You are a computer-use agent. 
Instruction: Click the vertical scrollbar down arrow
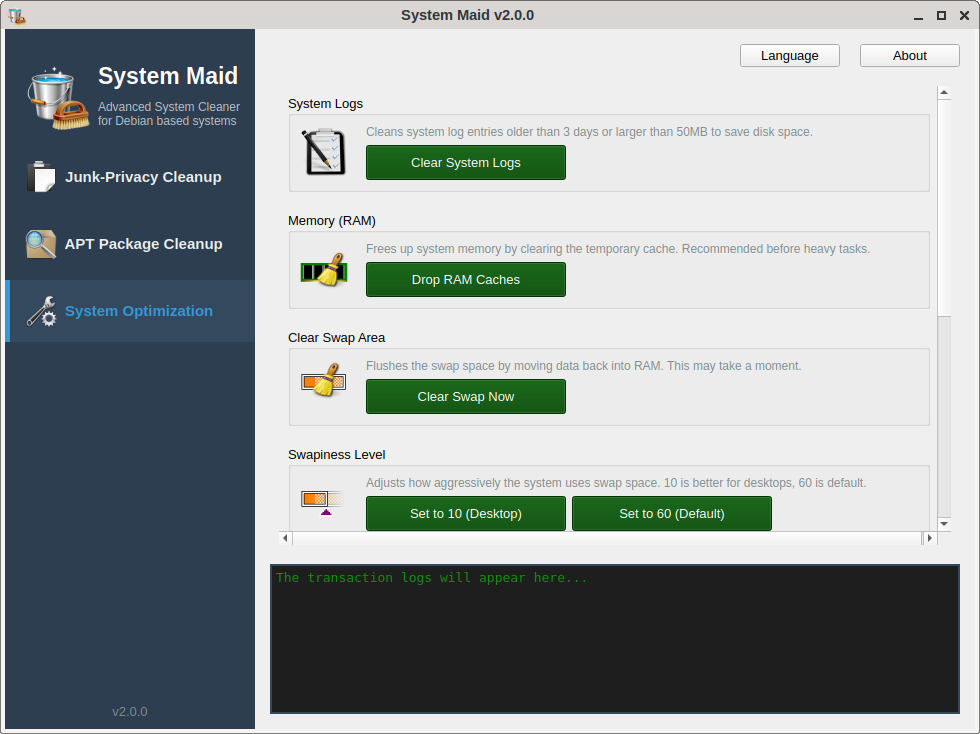click(943, 523)
